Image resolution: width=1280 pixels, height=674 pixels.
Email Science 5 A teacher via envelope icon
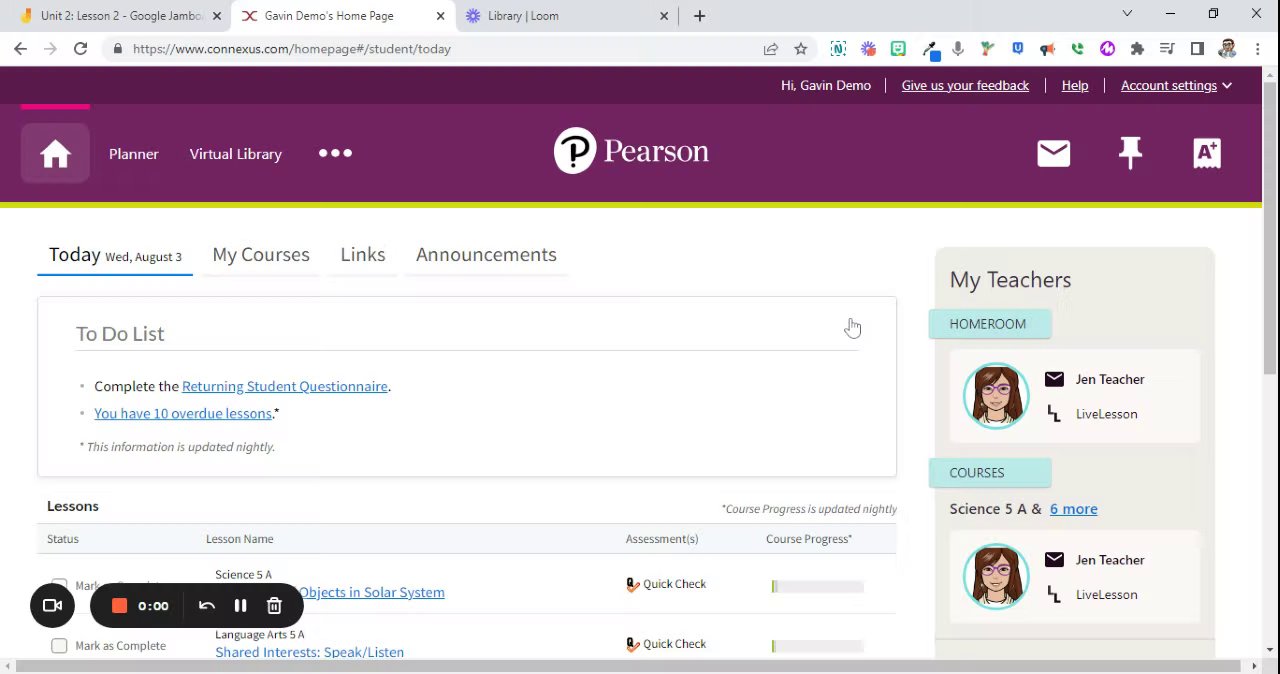(x=1054, y=560)
